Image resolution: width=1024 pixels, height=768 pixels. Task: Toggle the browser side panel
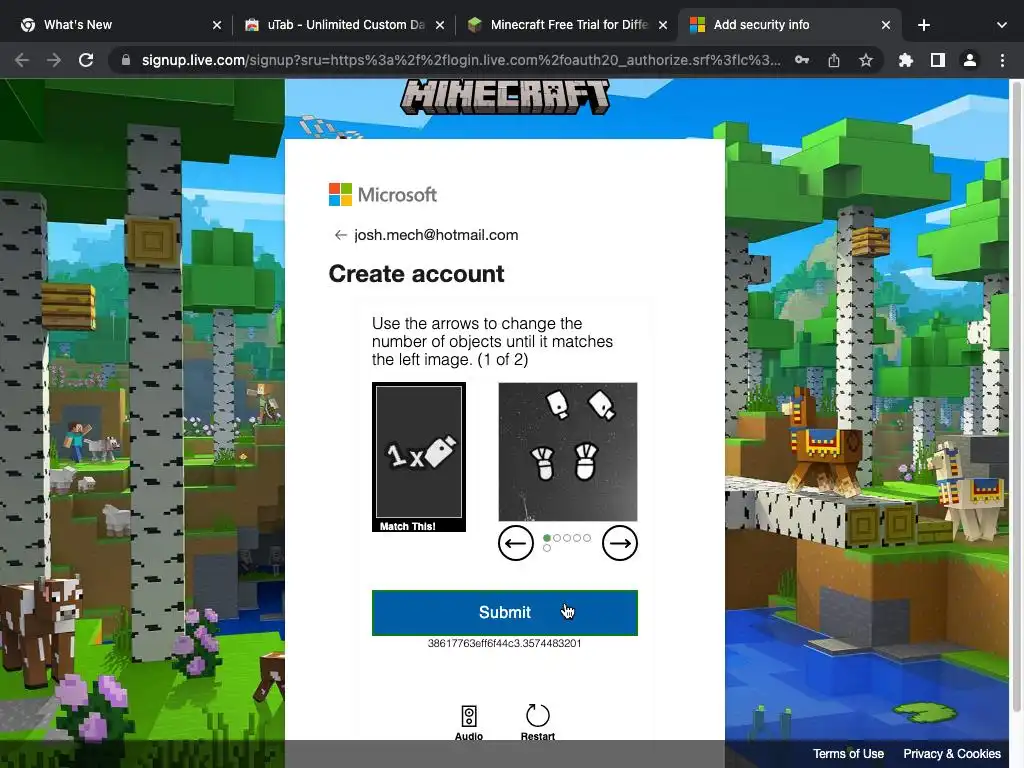[x=938, y=60]
